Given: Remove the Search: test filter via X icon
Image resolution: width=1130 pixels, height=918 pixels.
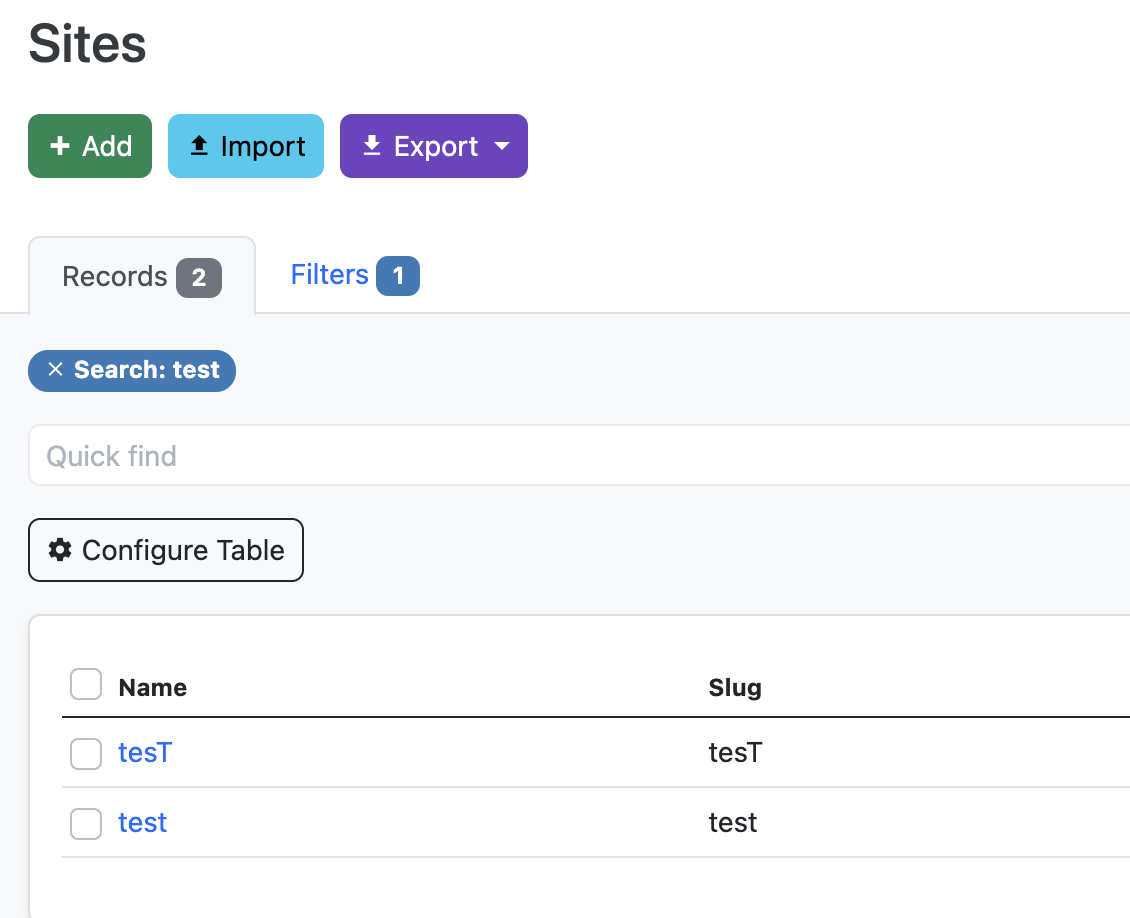Looking at the screenshot, I should coord(56,370).
